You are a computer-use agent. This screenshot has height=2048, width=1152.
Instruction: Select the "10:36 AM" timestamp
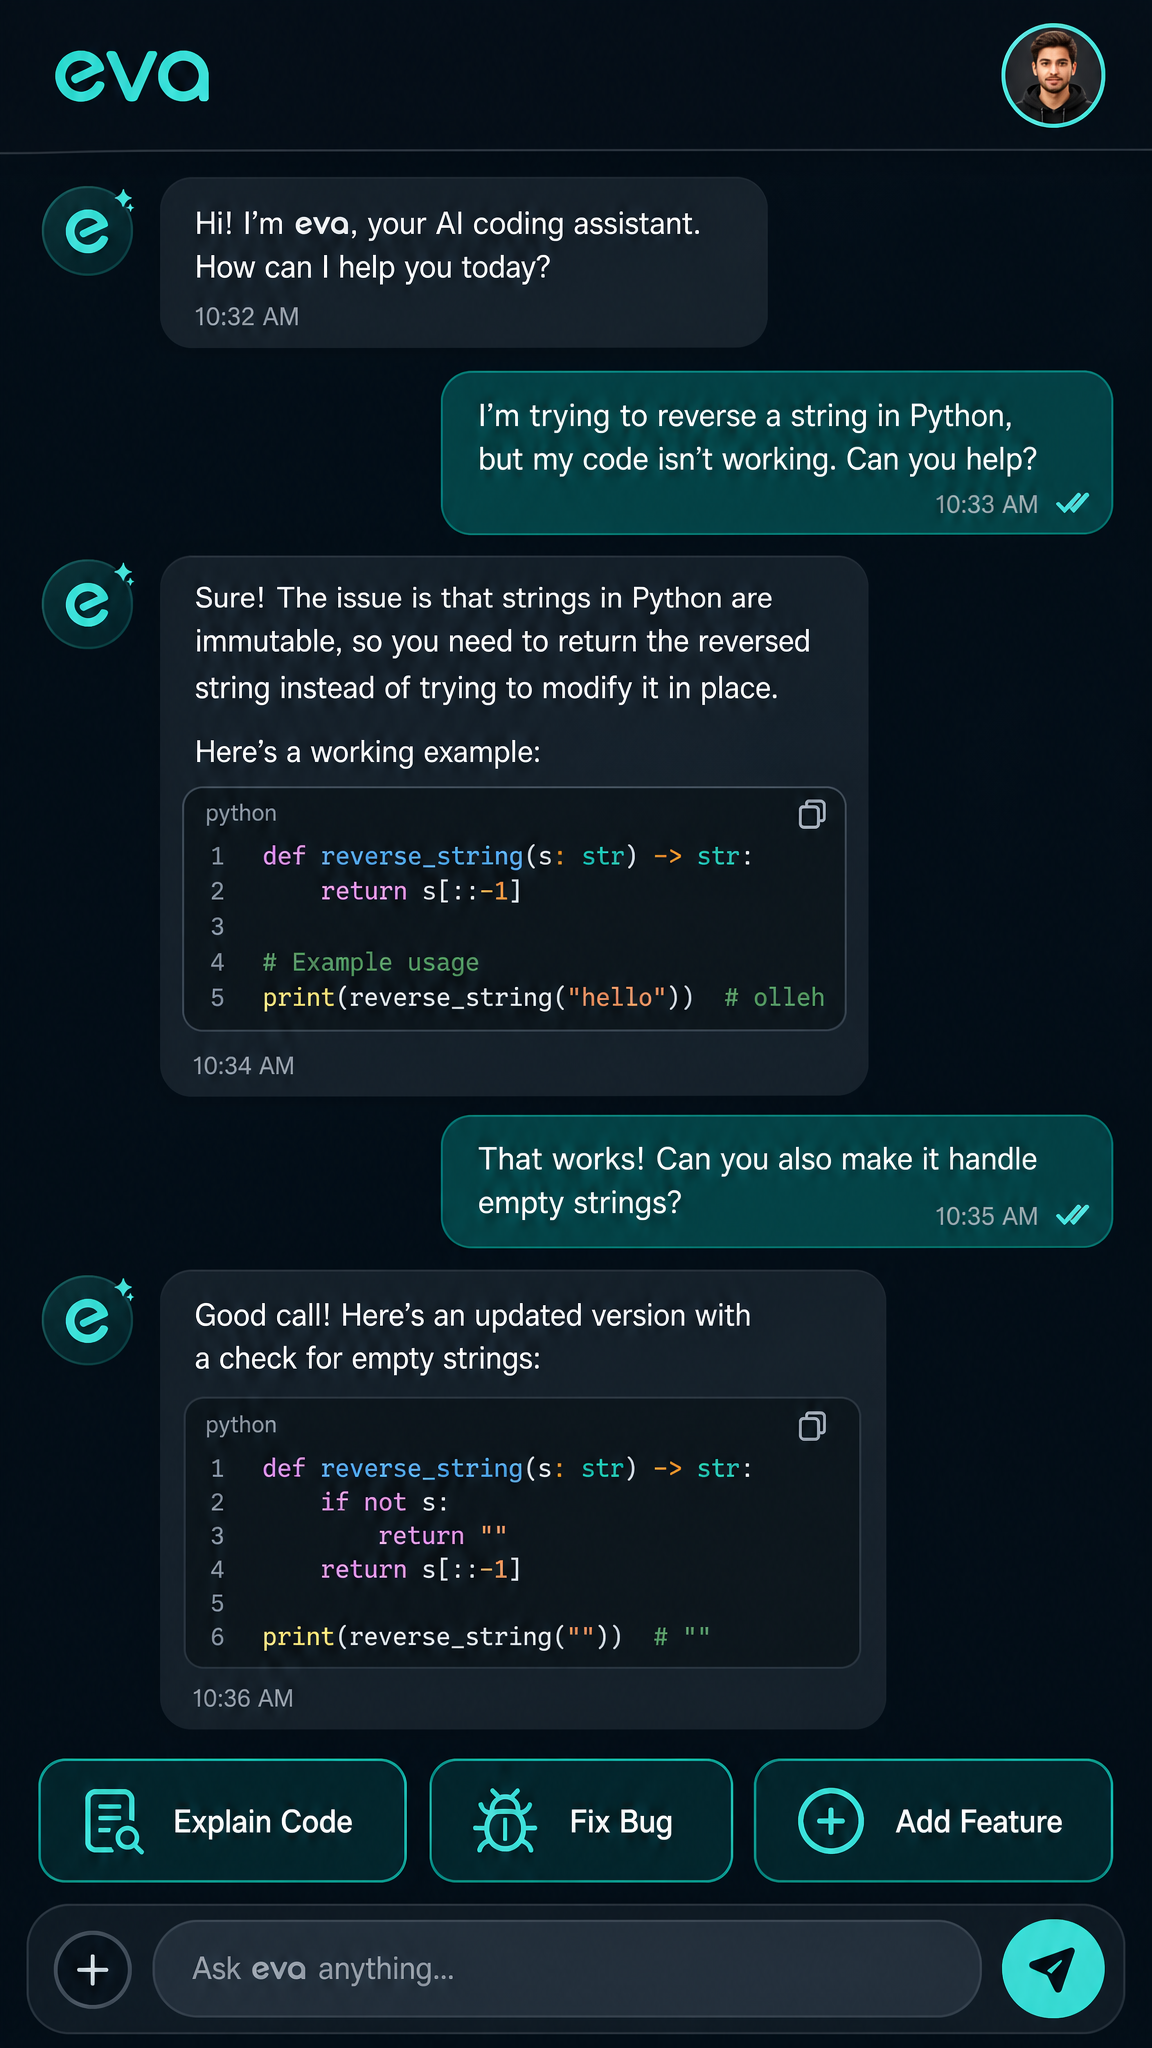243,1698
